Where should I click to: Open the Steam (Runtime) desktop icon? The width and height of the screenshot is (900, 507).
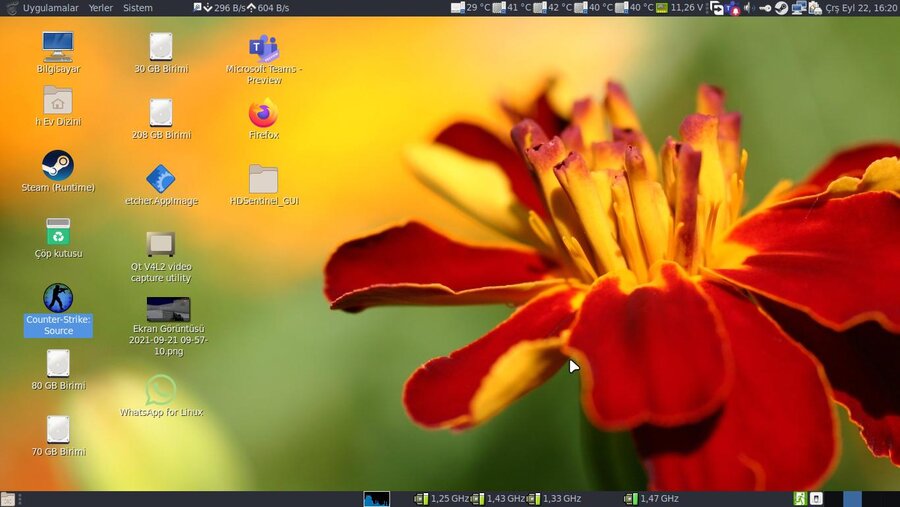click(x=58, y=165)
